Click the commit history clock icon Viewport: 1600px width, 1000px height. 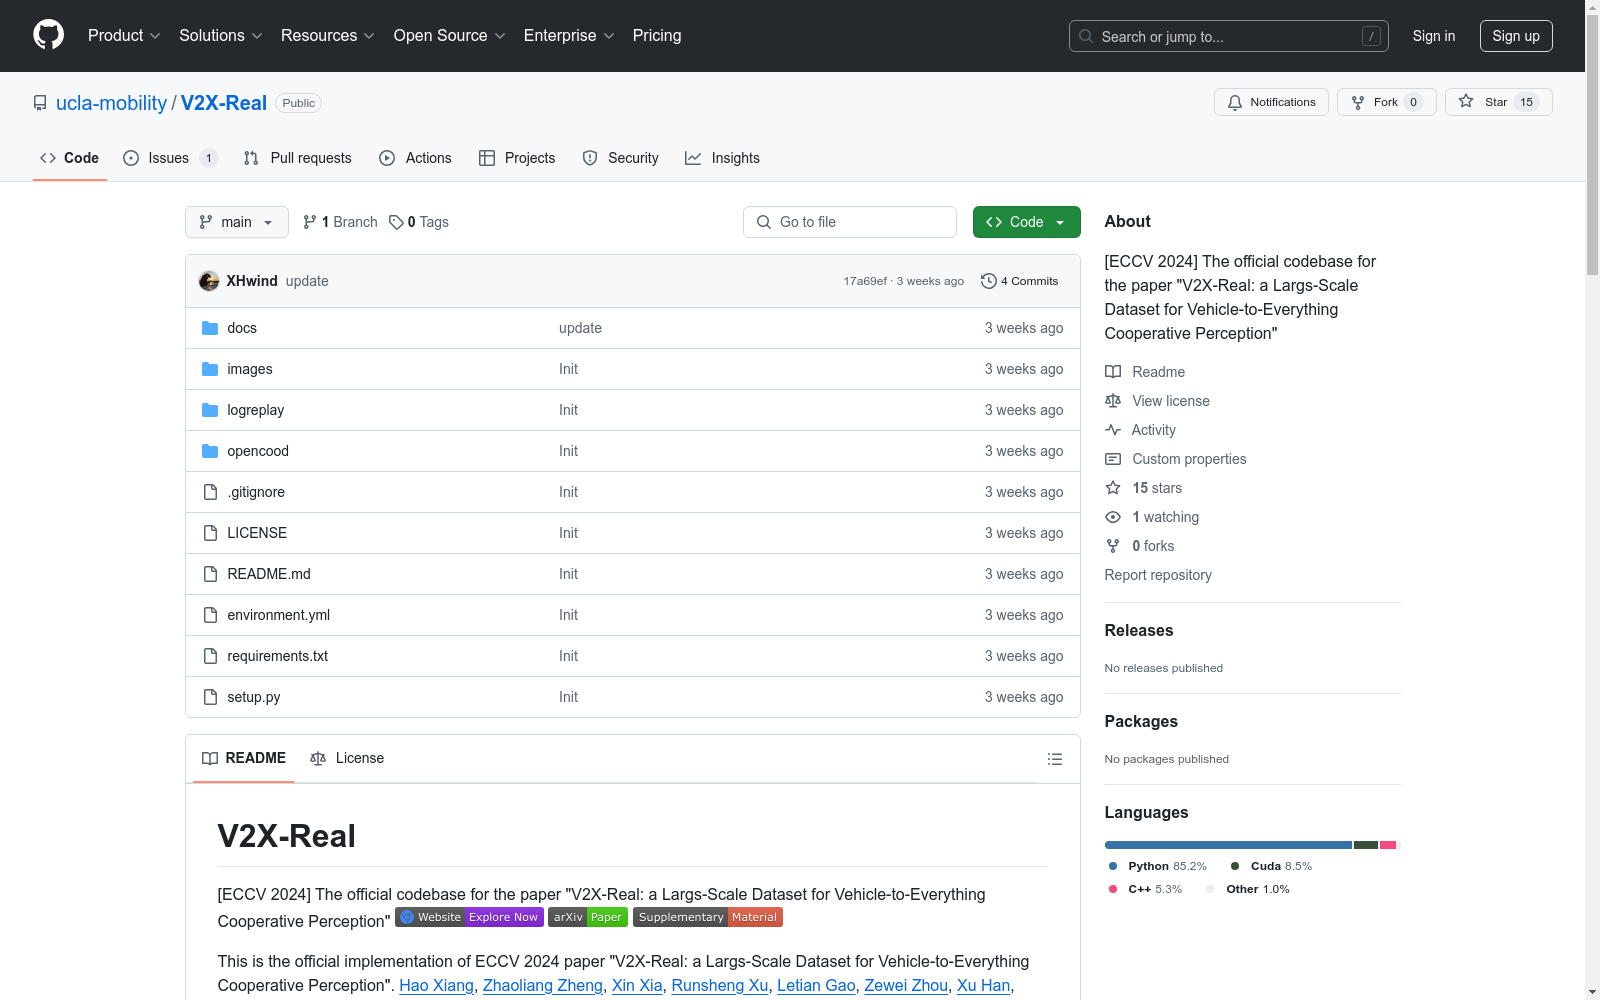click(x=989, y=281)
